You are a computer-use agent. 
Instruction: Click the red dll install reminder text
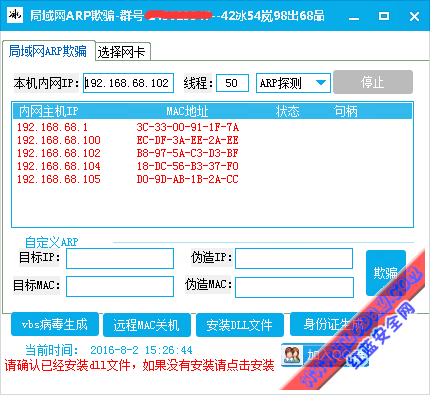[139, 366]
